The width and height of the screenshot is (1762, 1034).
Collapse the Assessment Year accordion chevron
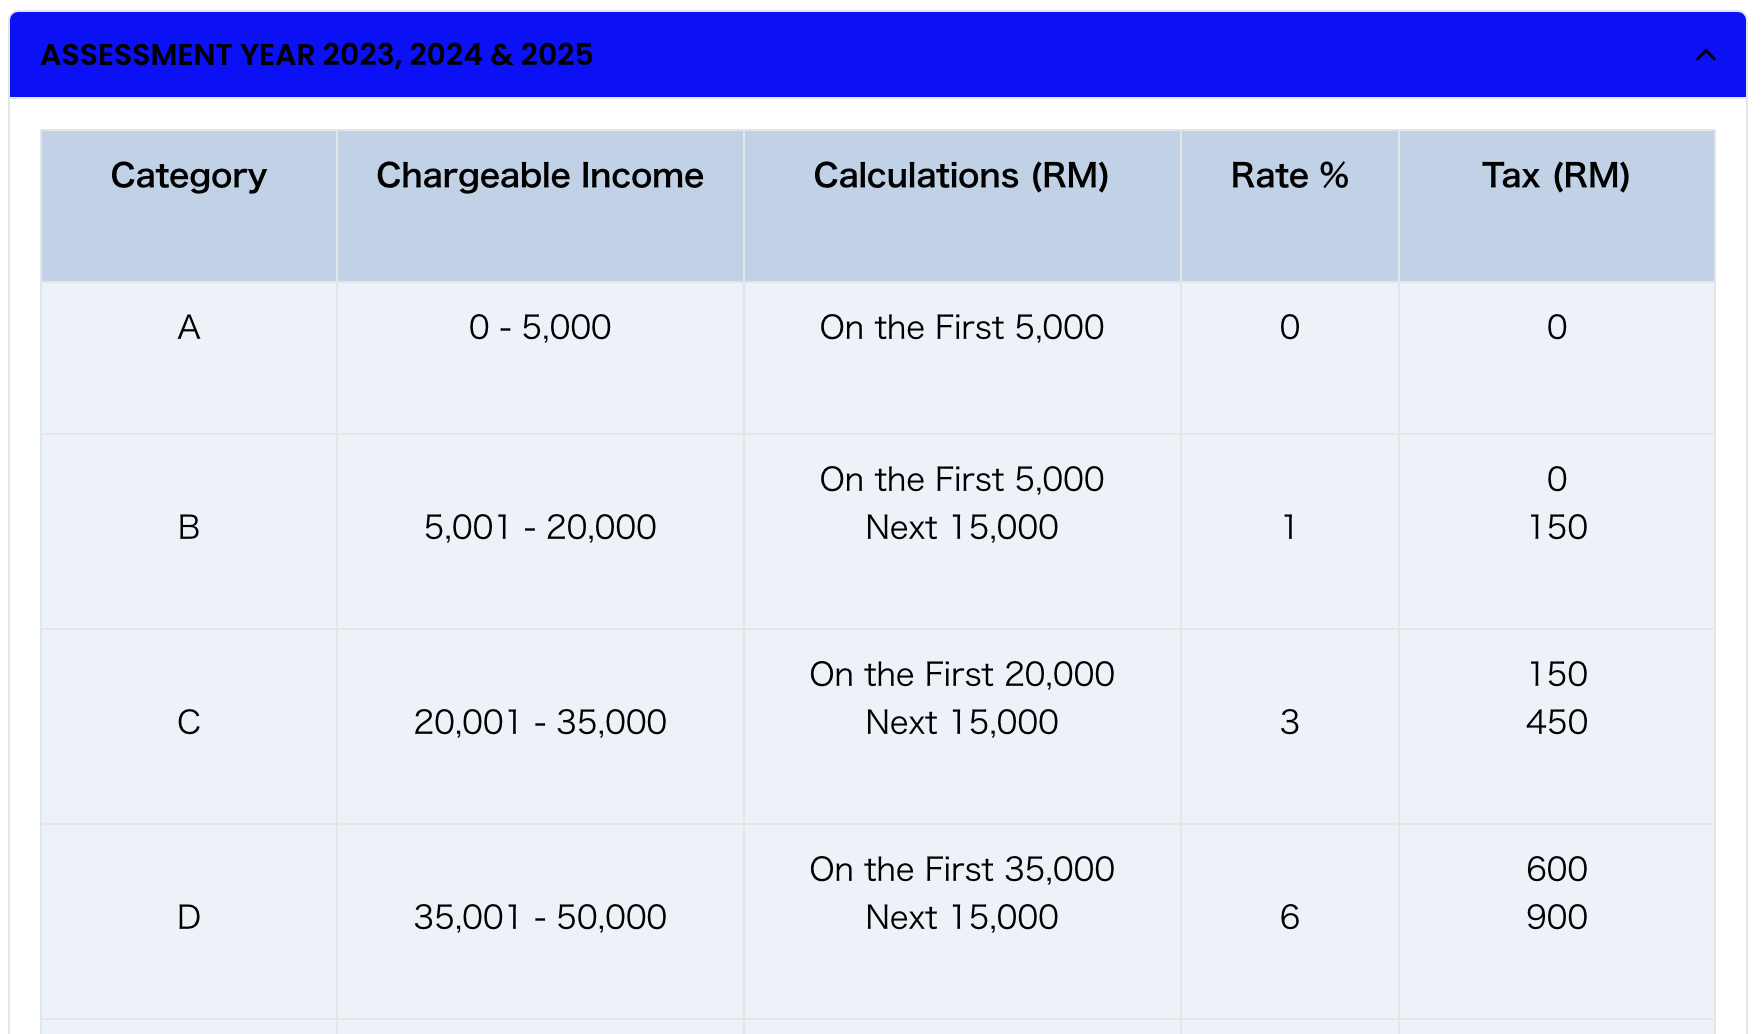1706,55
